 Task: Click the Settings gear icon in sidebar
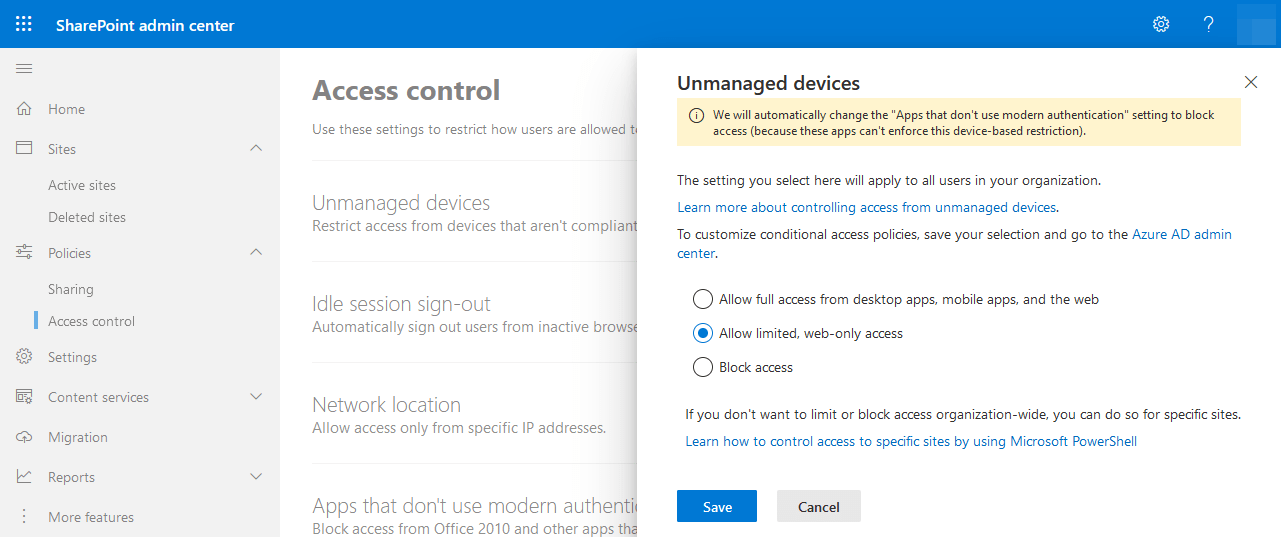[24, 357]
